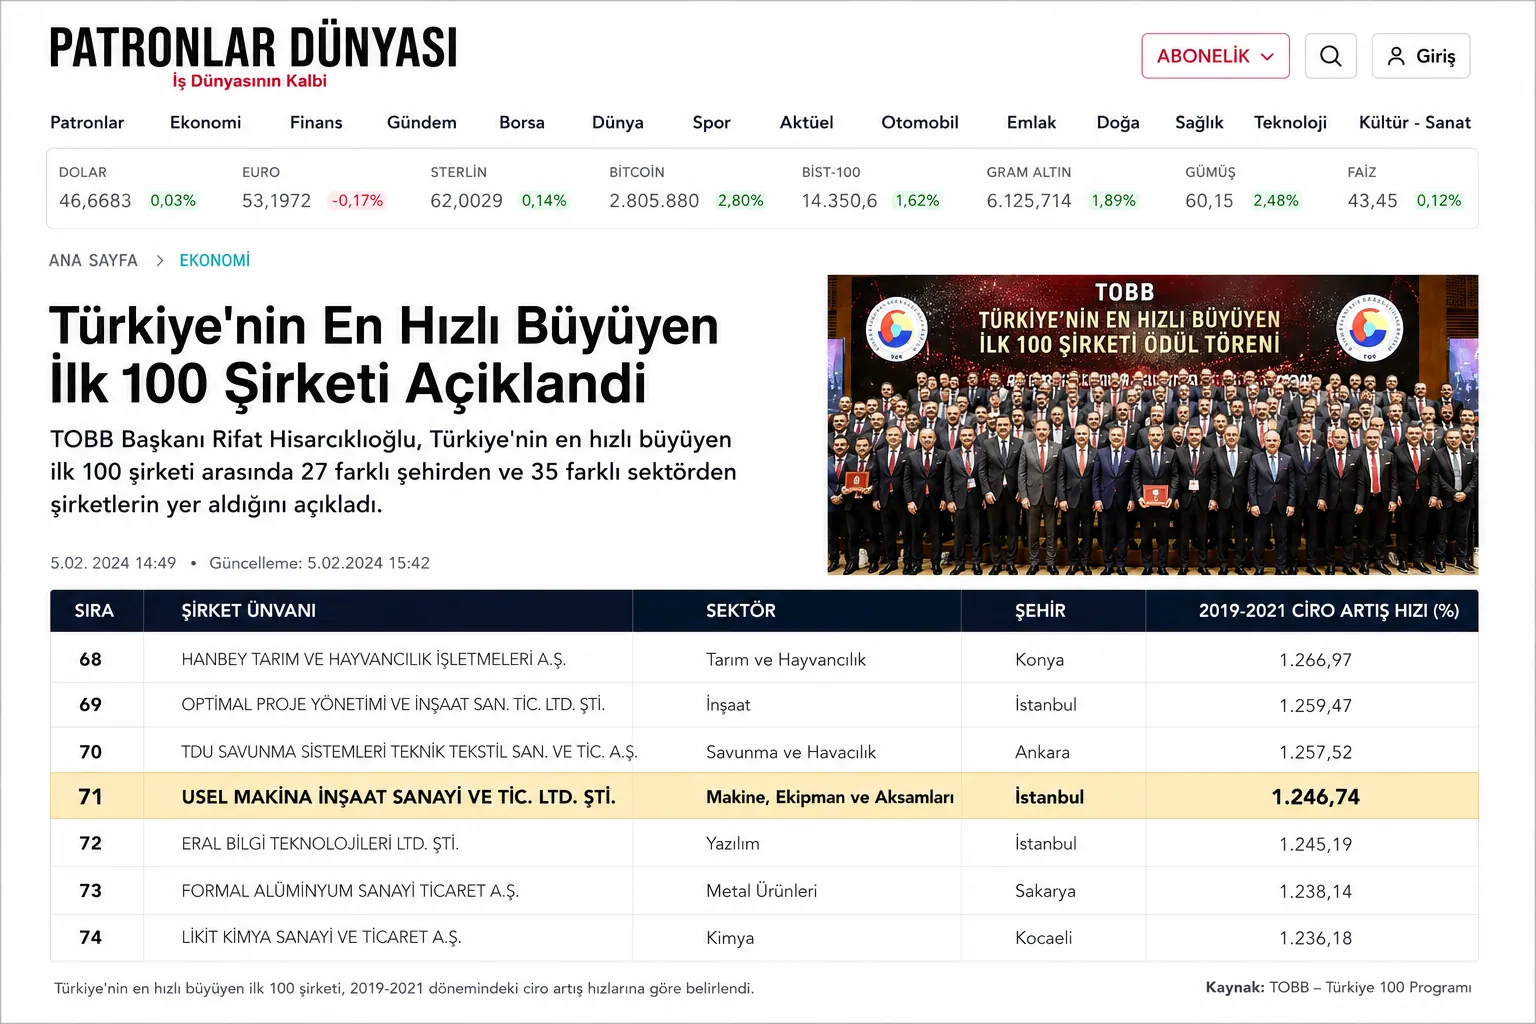Click the breadcrumb chevron separator icon
The width and height of the screenshot is (1536, 1024).
pyautogui.click(x=159, y=260)
